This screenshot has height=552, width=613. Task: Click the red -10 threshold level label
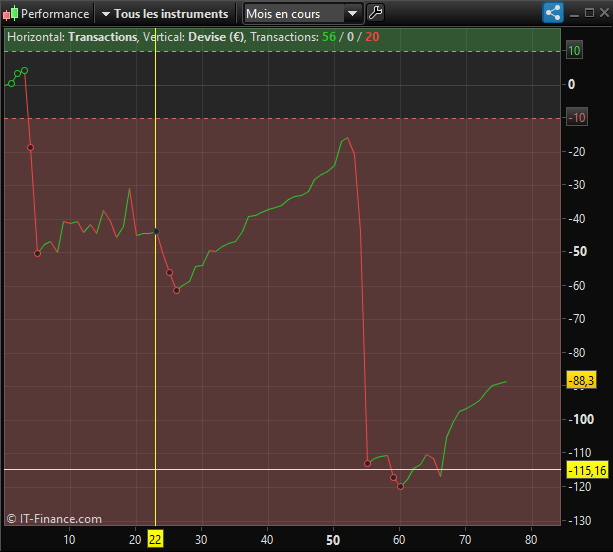coord(577,118)
